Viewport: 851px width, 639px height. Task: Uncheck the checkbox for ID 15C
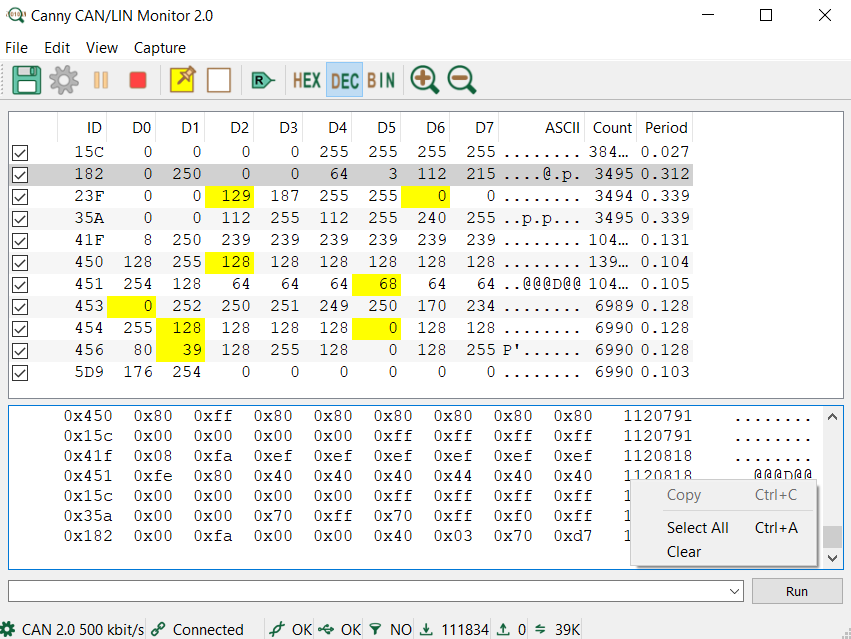20,153
